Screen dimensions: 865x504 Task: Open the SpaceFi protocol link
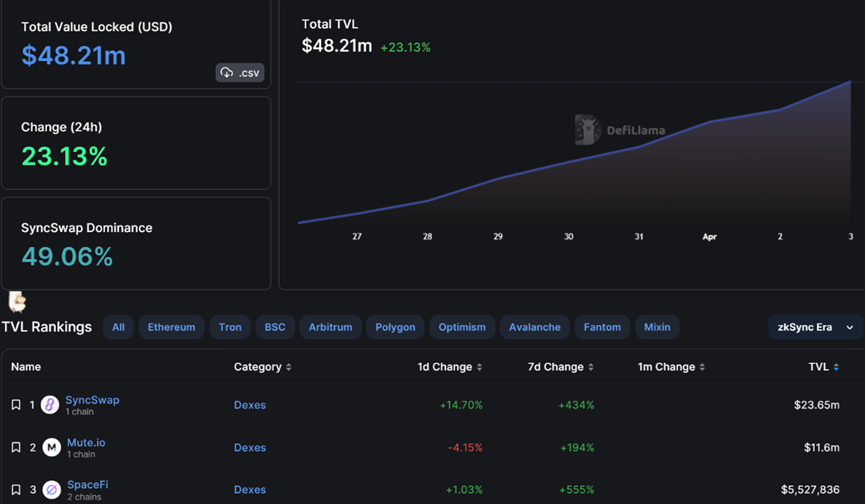tap(88, 485)
